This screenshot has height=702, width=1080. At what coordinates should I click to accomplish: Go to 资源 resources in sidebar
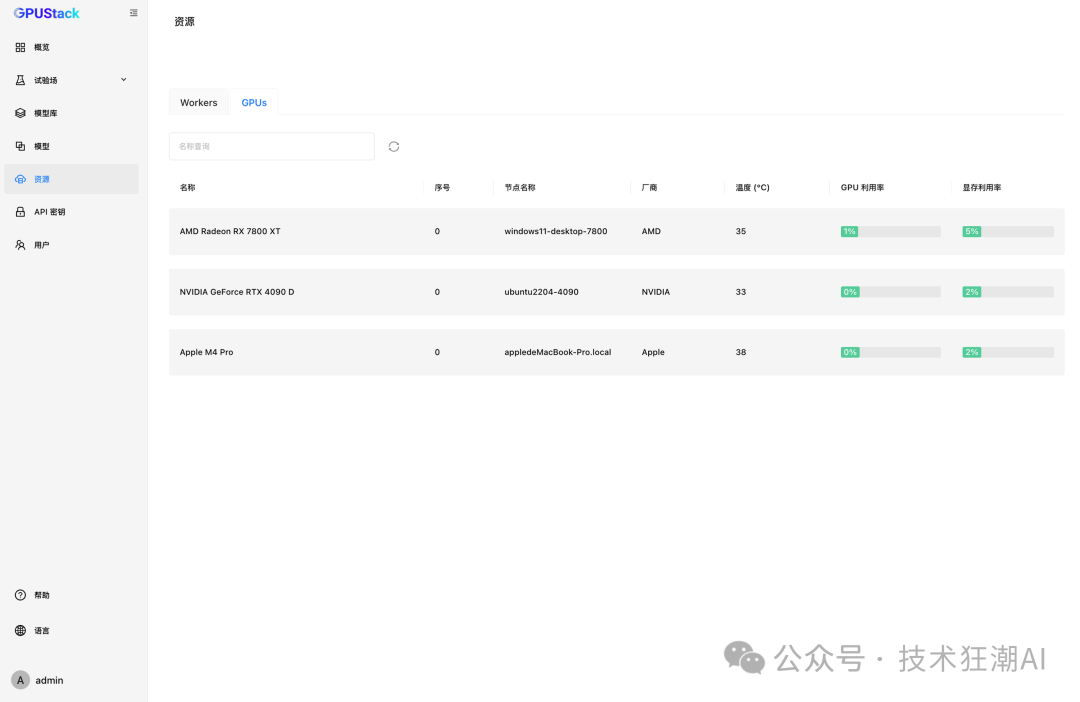(x=72, y=179)
